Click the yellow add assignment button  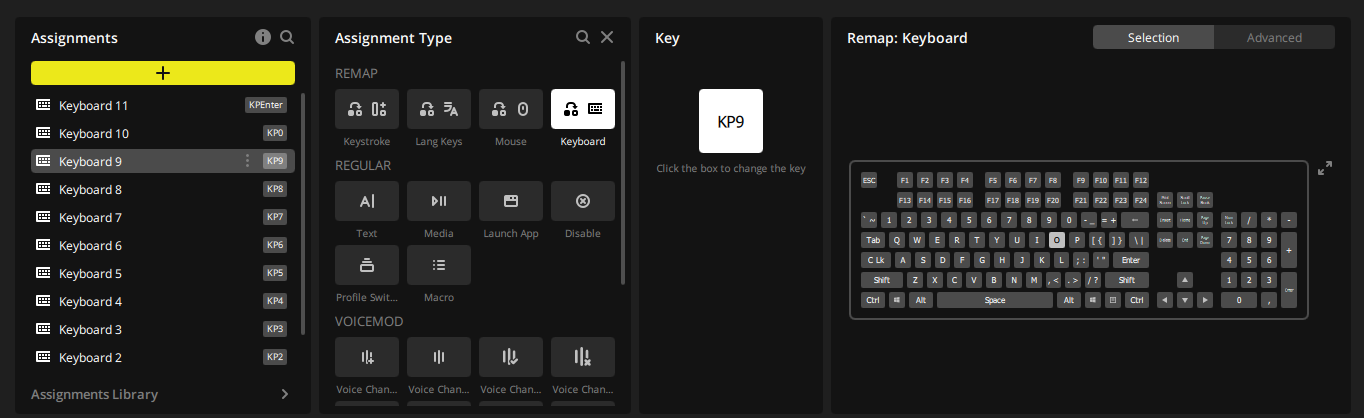163,73
